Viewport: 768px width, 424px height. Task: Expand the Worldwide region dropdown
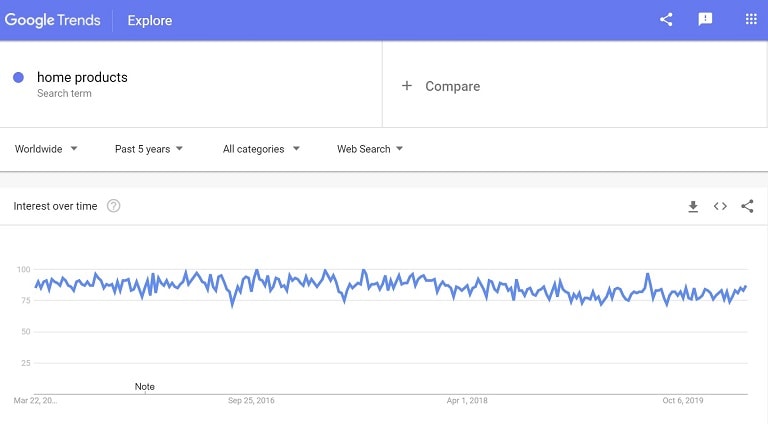coord(46,149)
